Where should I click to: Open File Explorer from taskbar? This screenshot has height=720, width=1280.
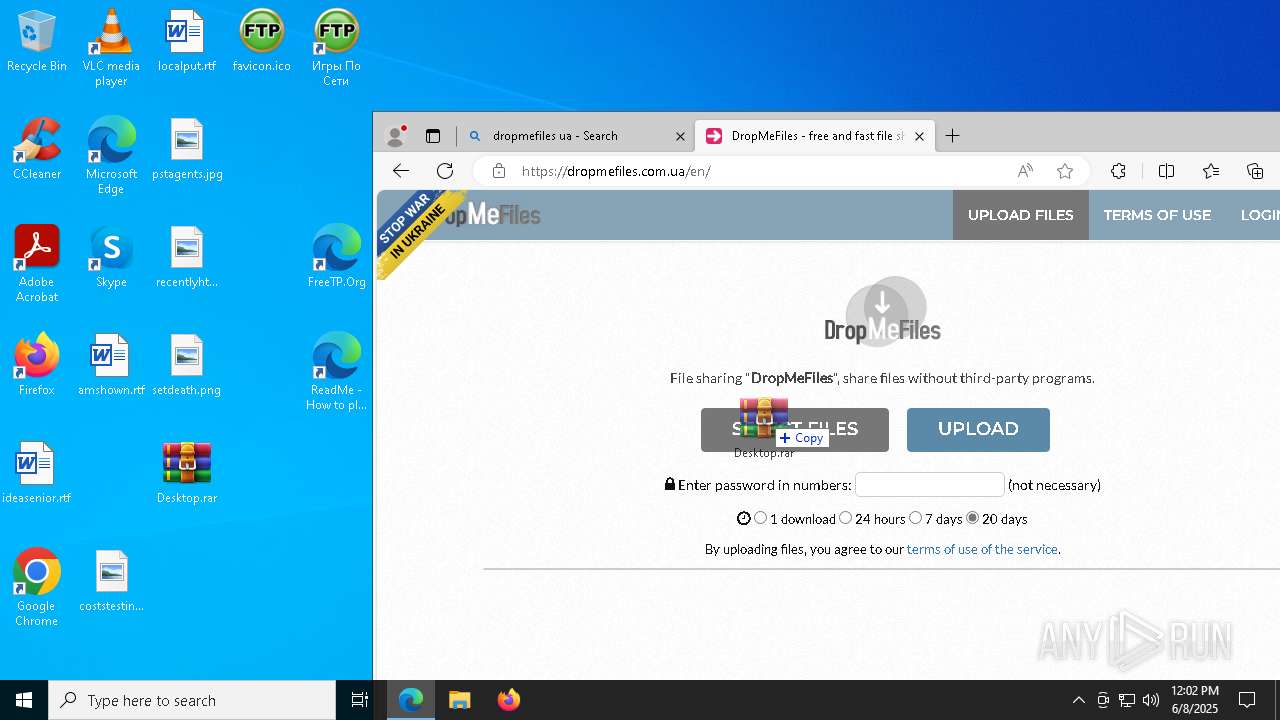460,700
